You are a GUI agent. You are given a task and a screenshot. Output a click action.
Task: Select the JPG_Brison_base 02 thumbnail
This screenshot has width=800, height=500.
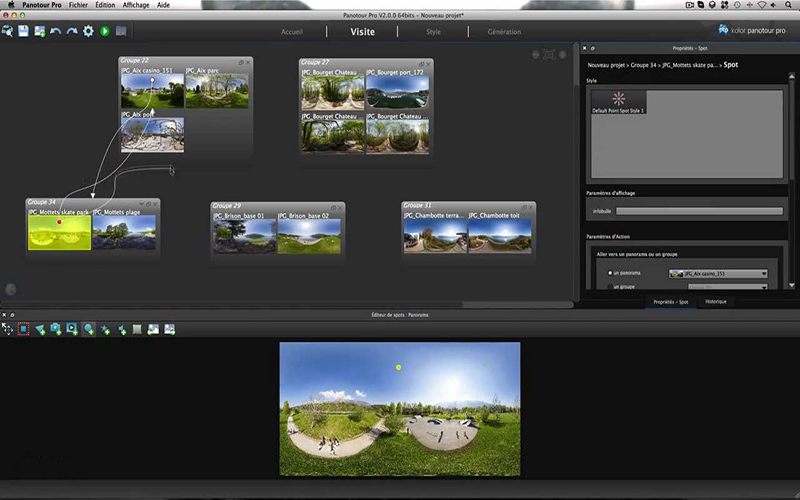(309, 236)
